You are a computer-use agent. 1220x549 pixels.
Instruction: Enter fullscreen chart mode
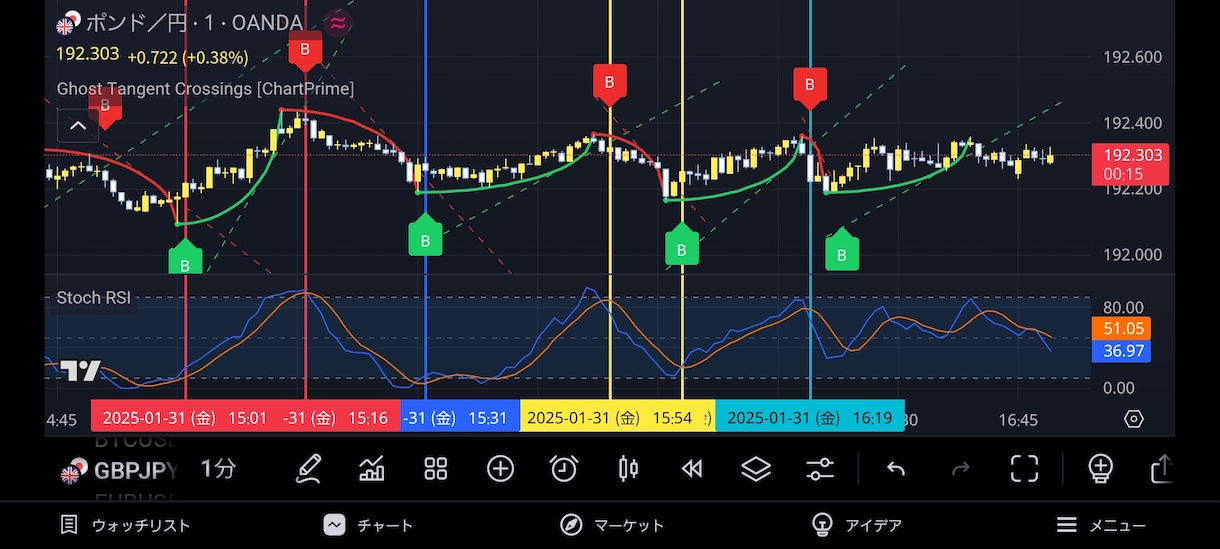pos(1024,468)
